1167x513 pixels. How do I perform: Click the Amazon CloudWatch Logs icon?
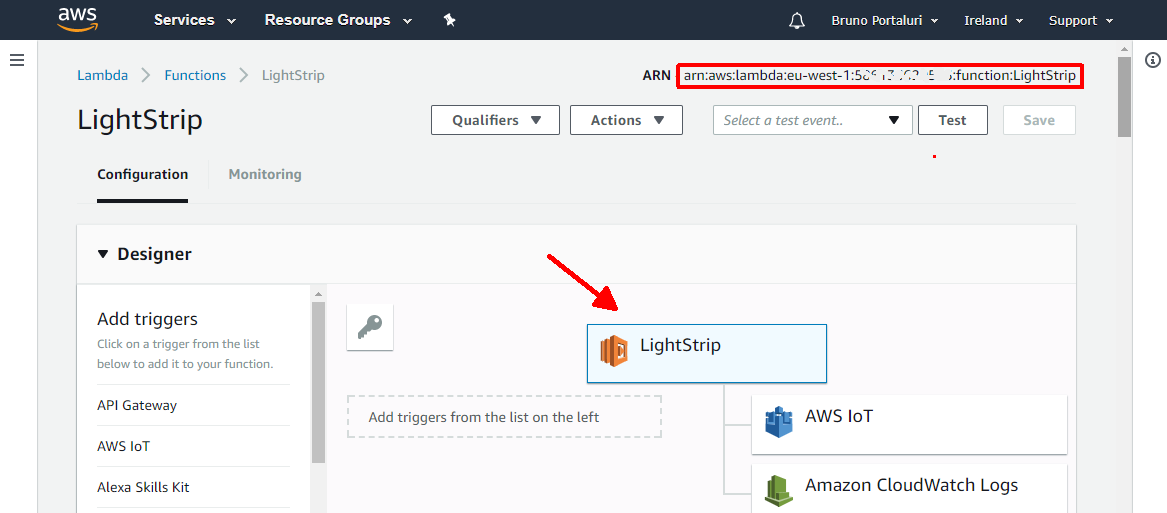tap(778, 490)
